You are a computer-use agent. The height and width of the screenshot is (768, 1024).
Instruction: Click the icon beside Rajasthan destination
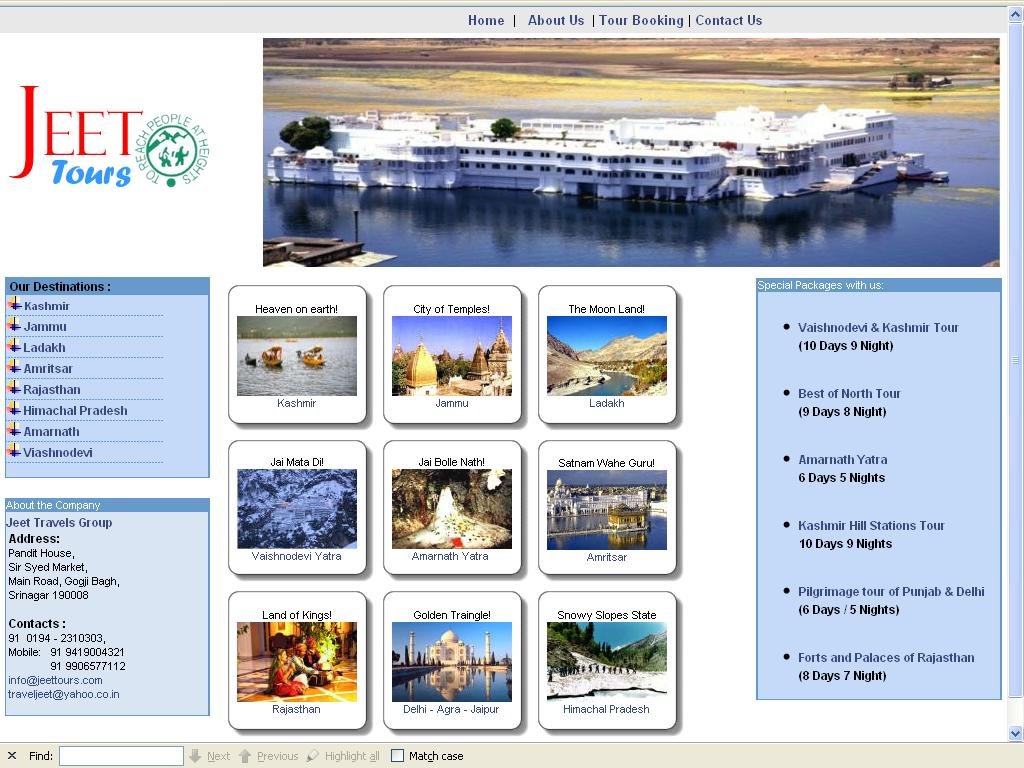(x=14, y=389)
